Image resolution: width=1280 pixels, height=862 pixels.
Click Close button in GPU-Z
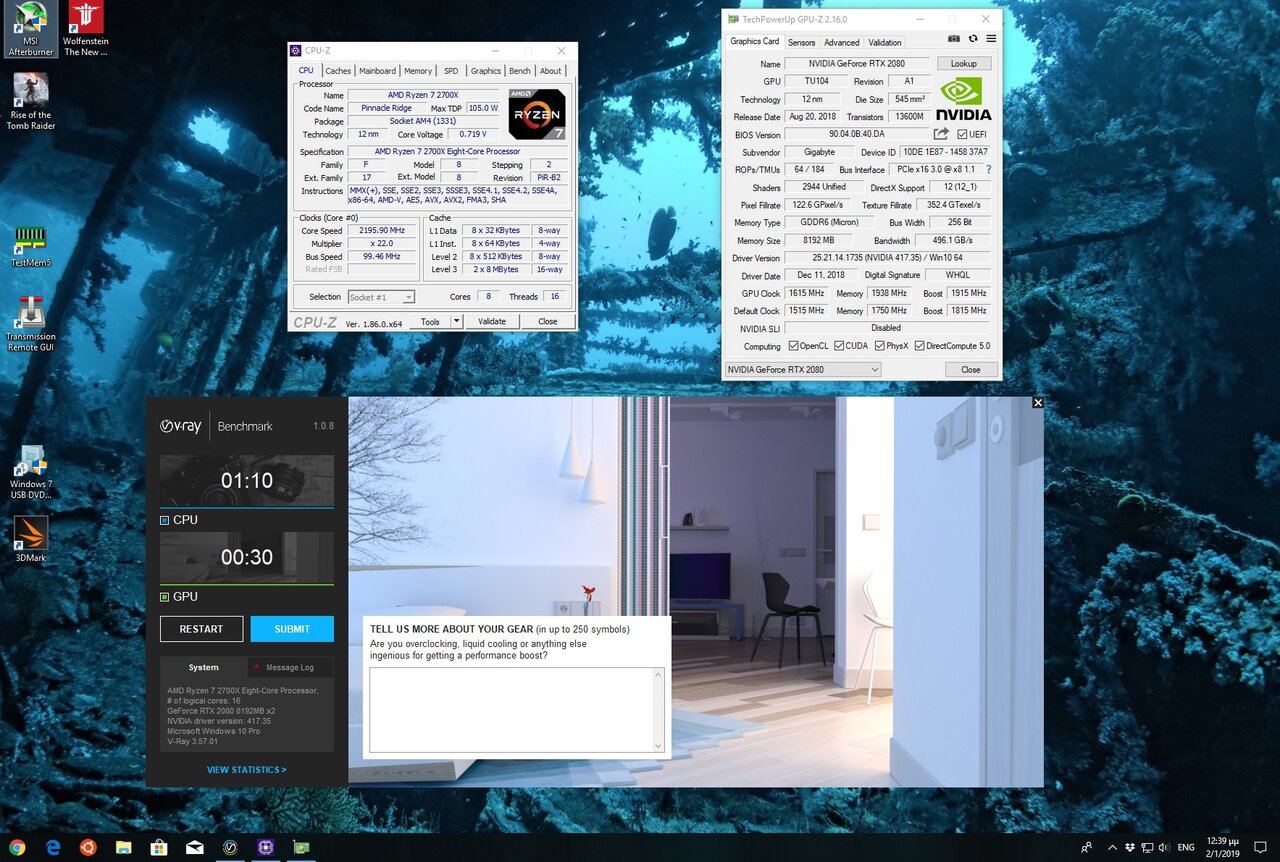point(971,369)
